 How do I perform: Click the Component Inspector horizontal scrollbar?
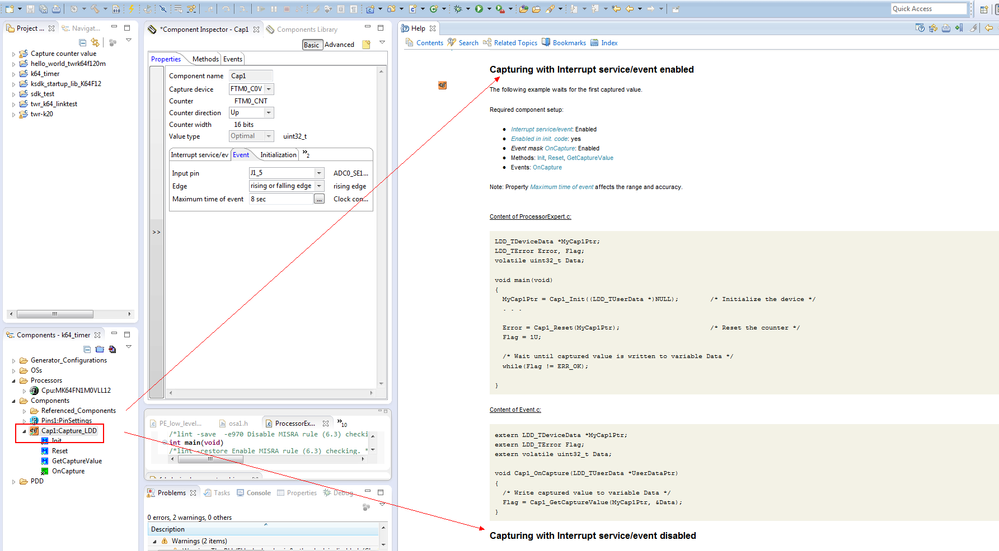click(271, 393)
